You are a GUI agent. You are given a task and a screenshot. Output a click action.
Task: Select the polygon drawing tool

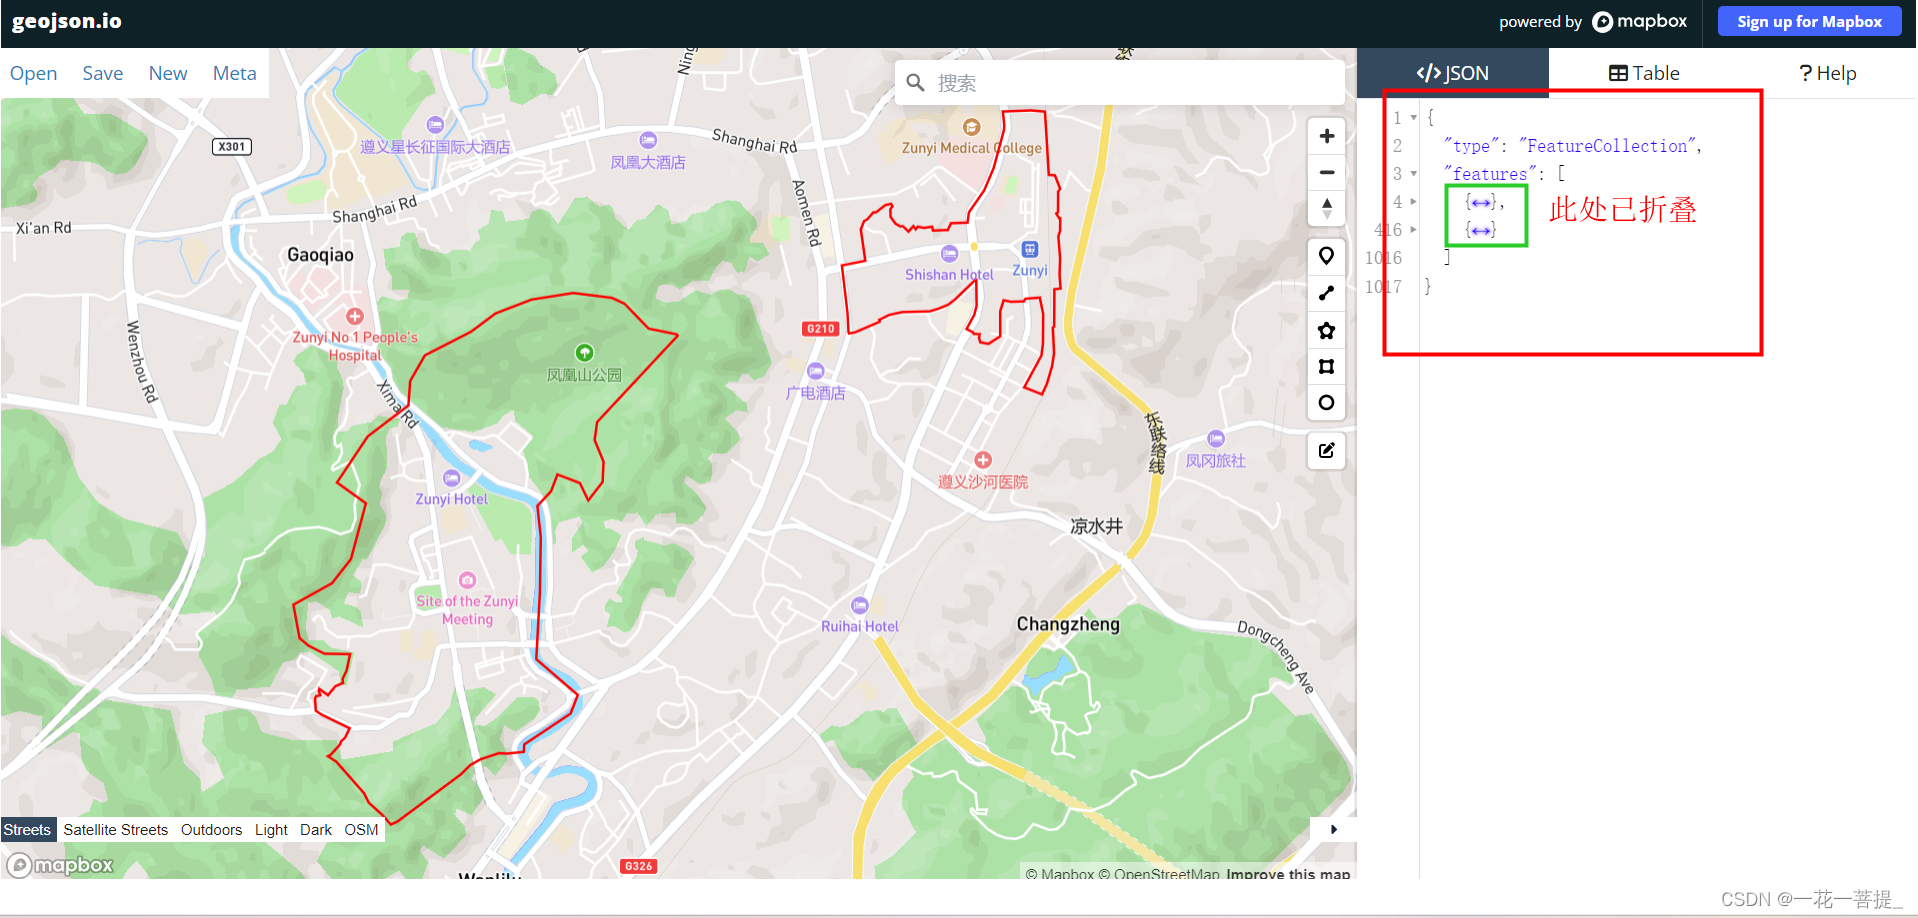click(x=1326, y=330)
